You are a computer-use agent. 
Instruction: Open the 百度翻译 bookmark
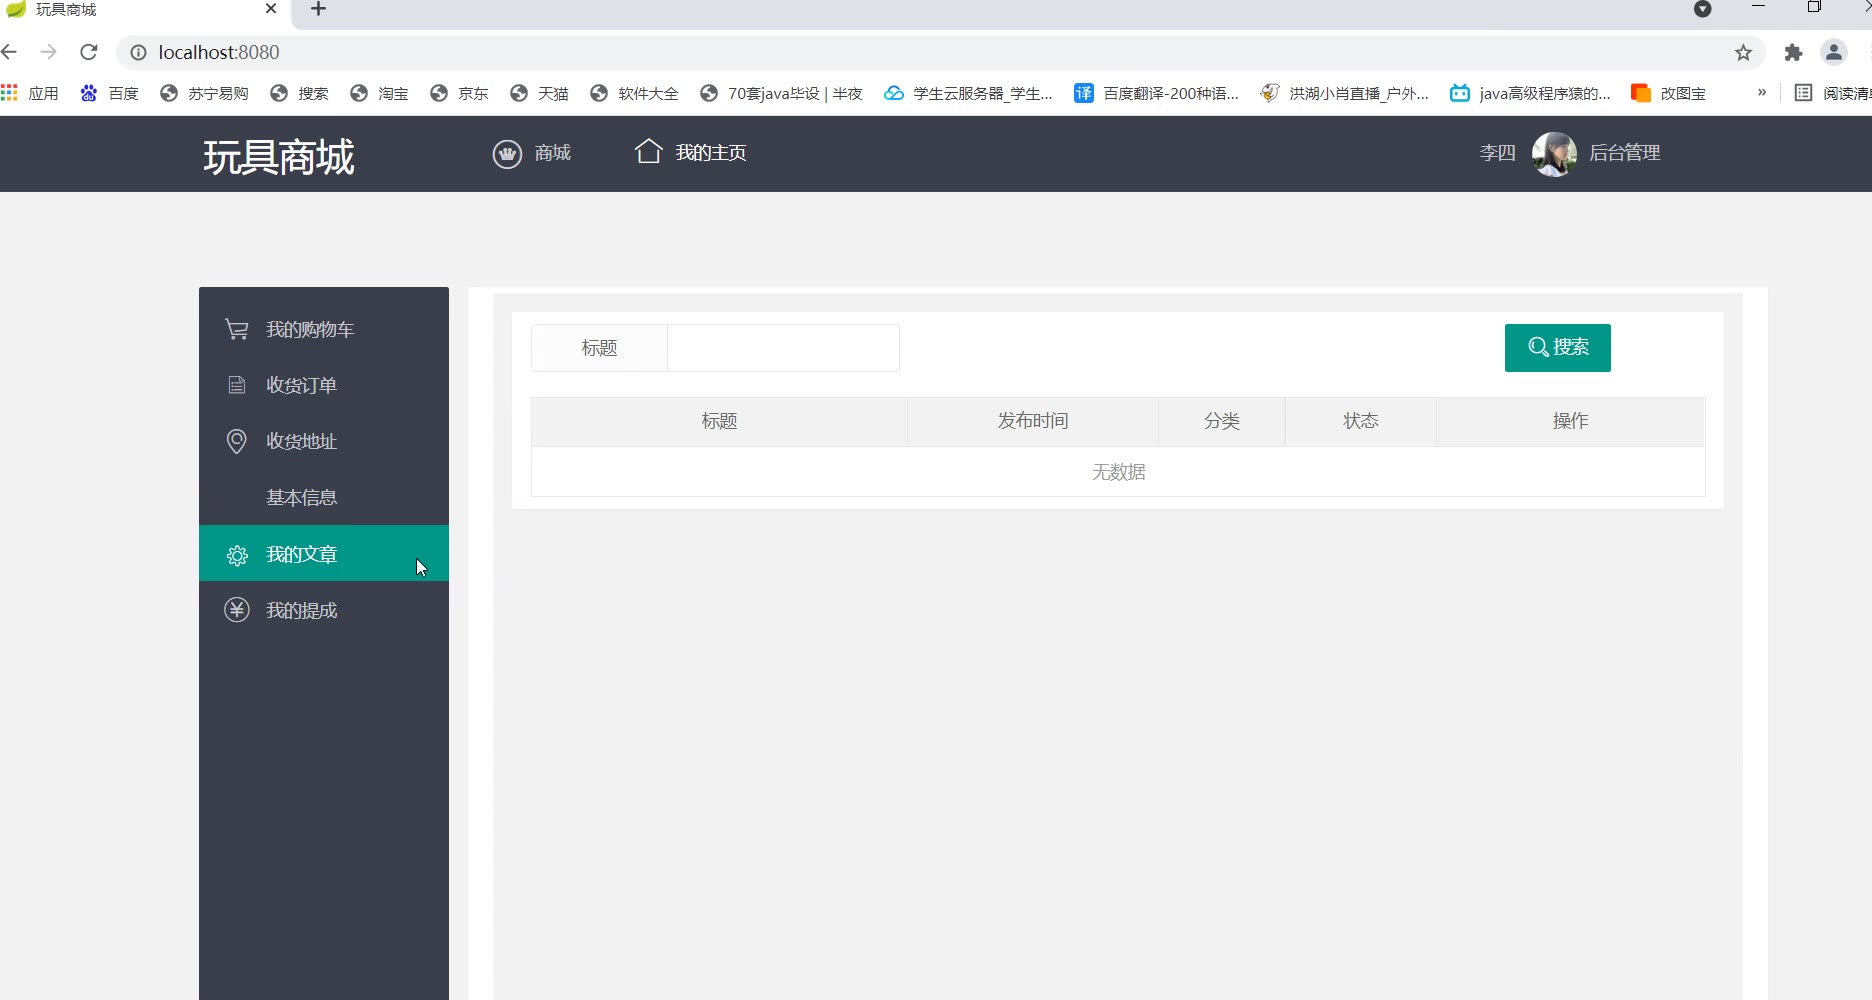click(x=1156, y=93)
